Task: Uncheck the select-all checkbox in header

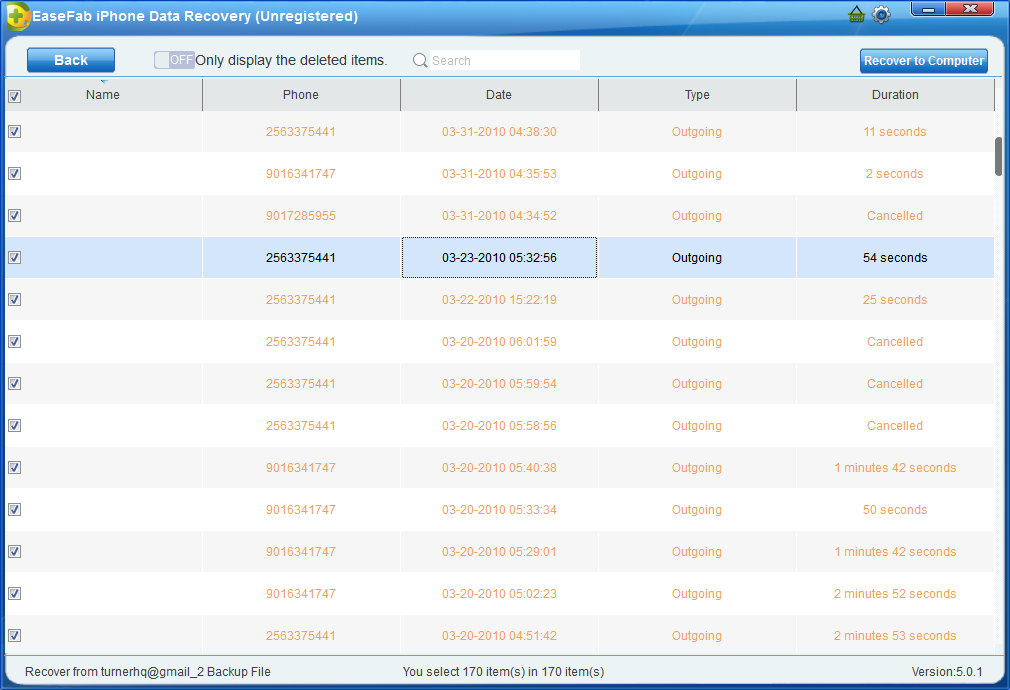Action: pyautogui.click(x=14, y=97)
